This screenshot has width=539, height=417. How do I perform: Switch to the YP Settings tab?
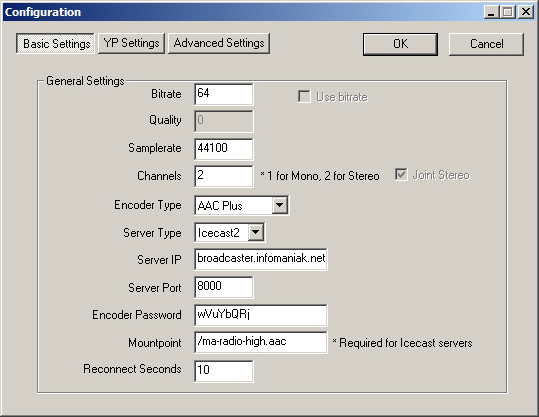pyautogui.click(x=131, y=43)
